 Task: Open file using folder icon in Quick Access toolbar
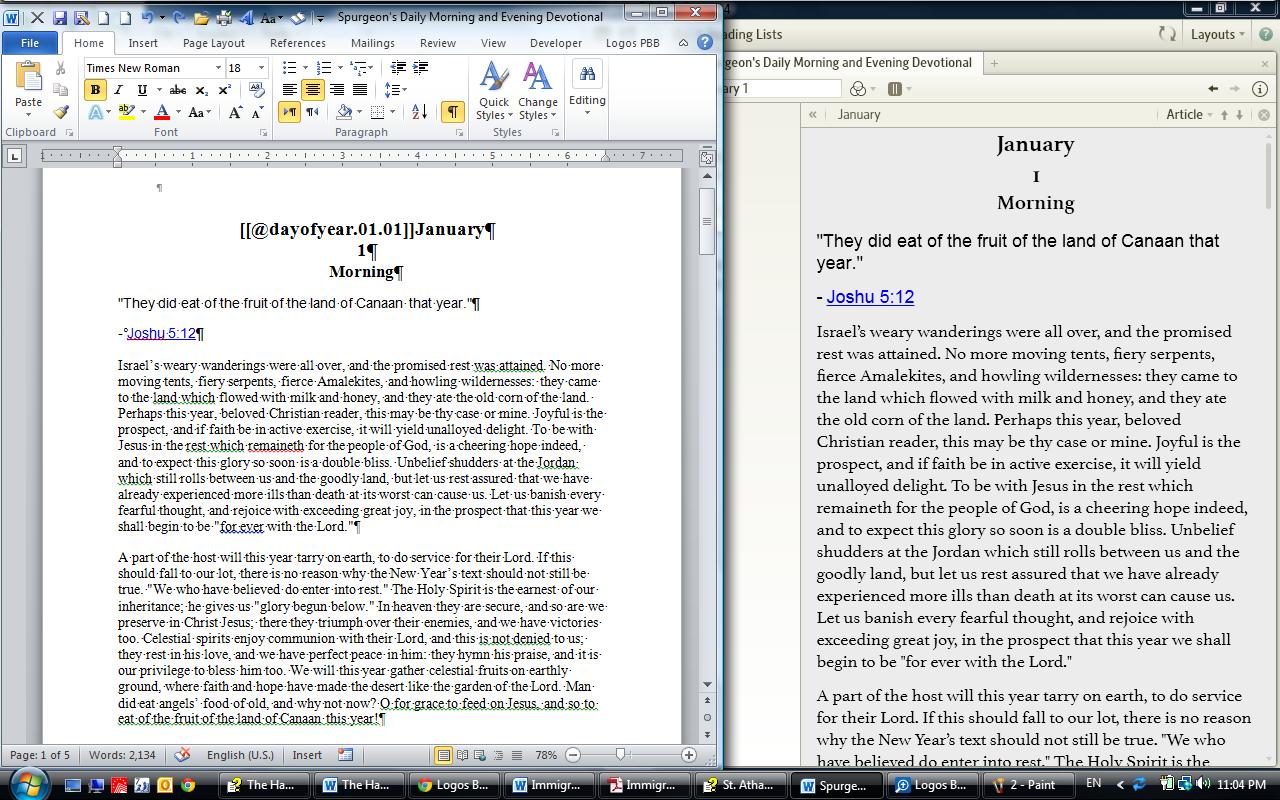201,17
